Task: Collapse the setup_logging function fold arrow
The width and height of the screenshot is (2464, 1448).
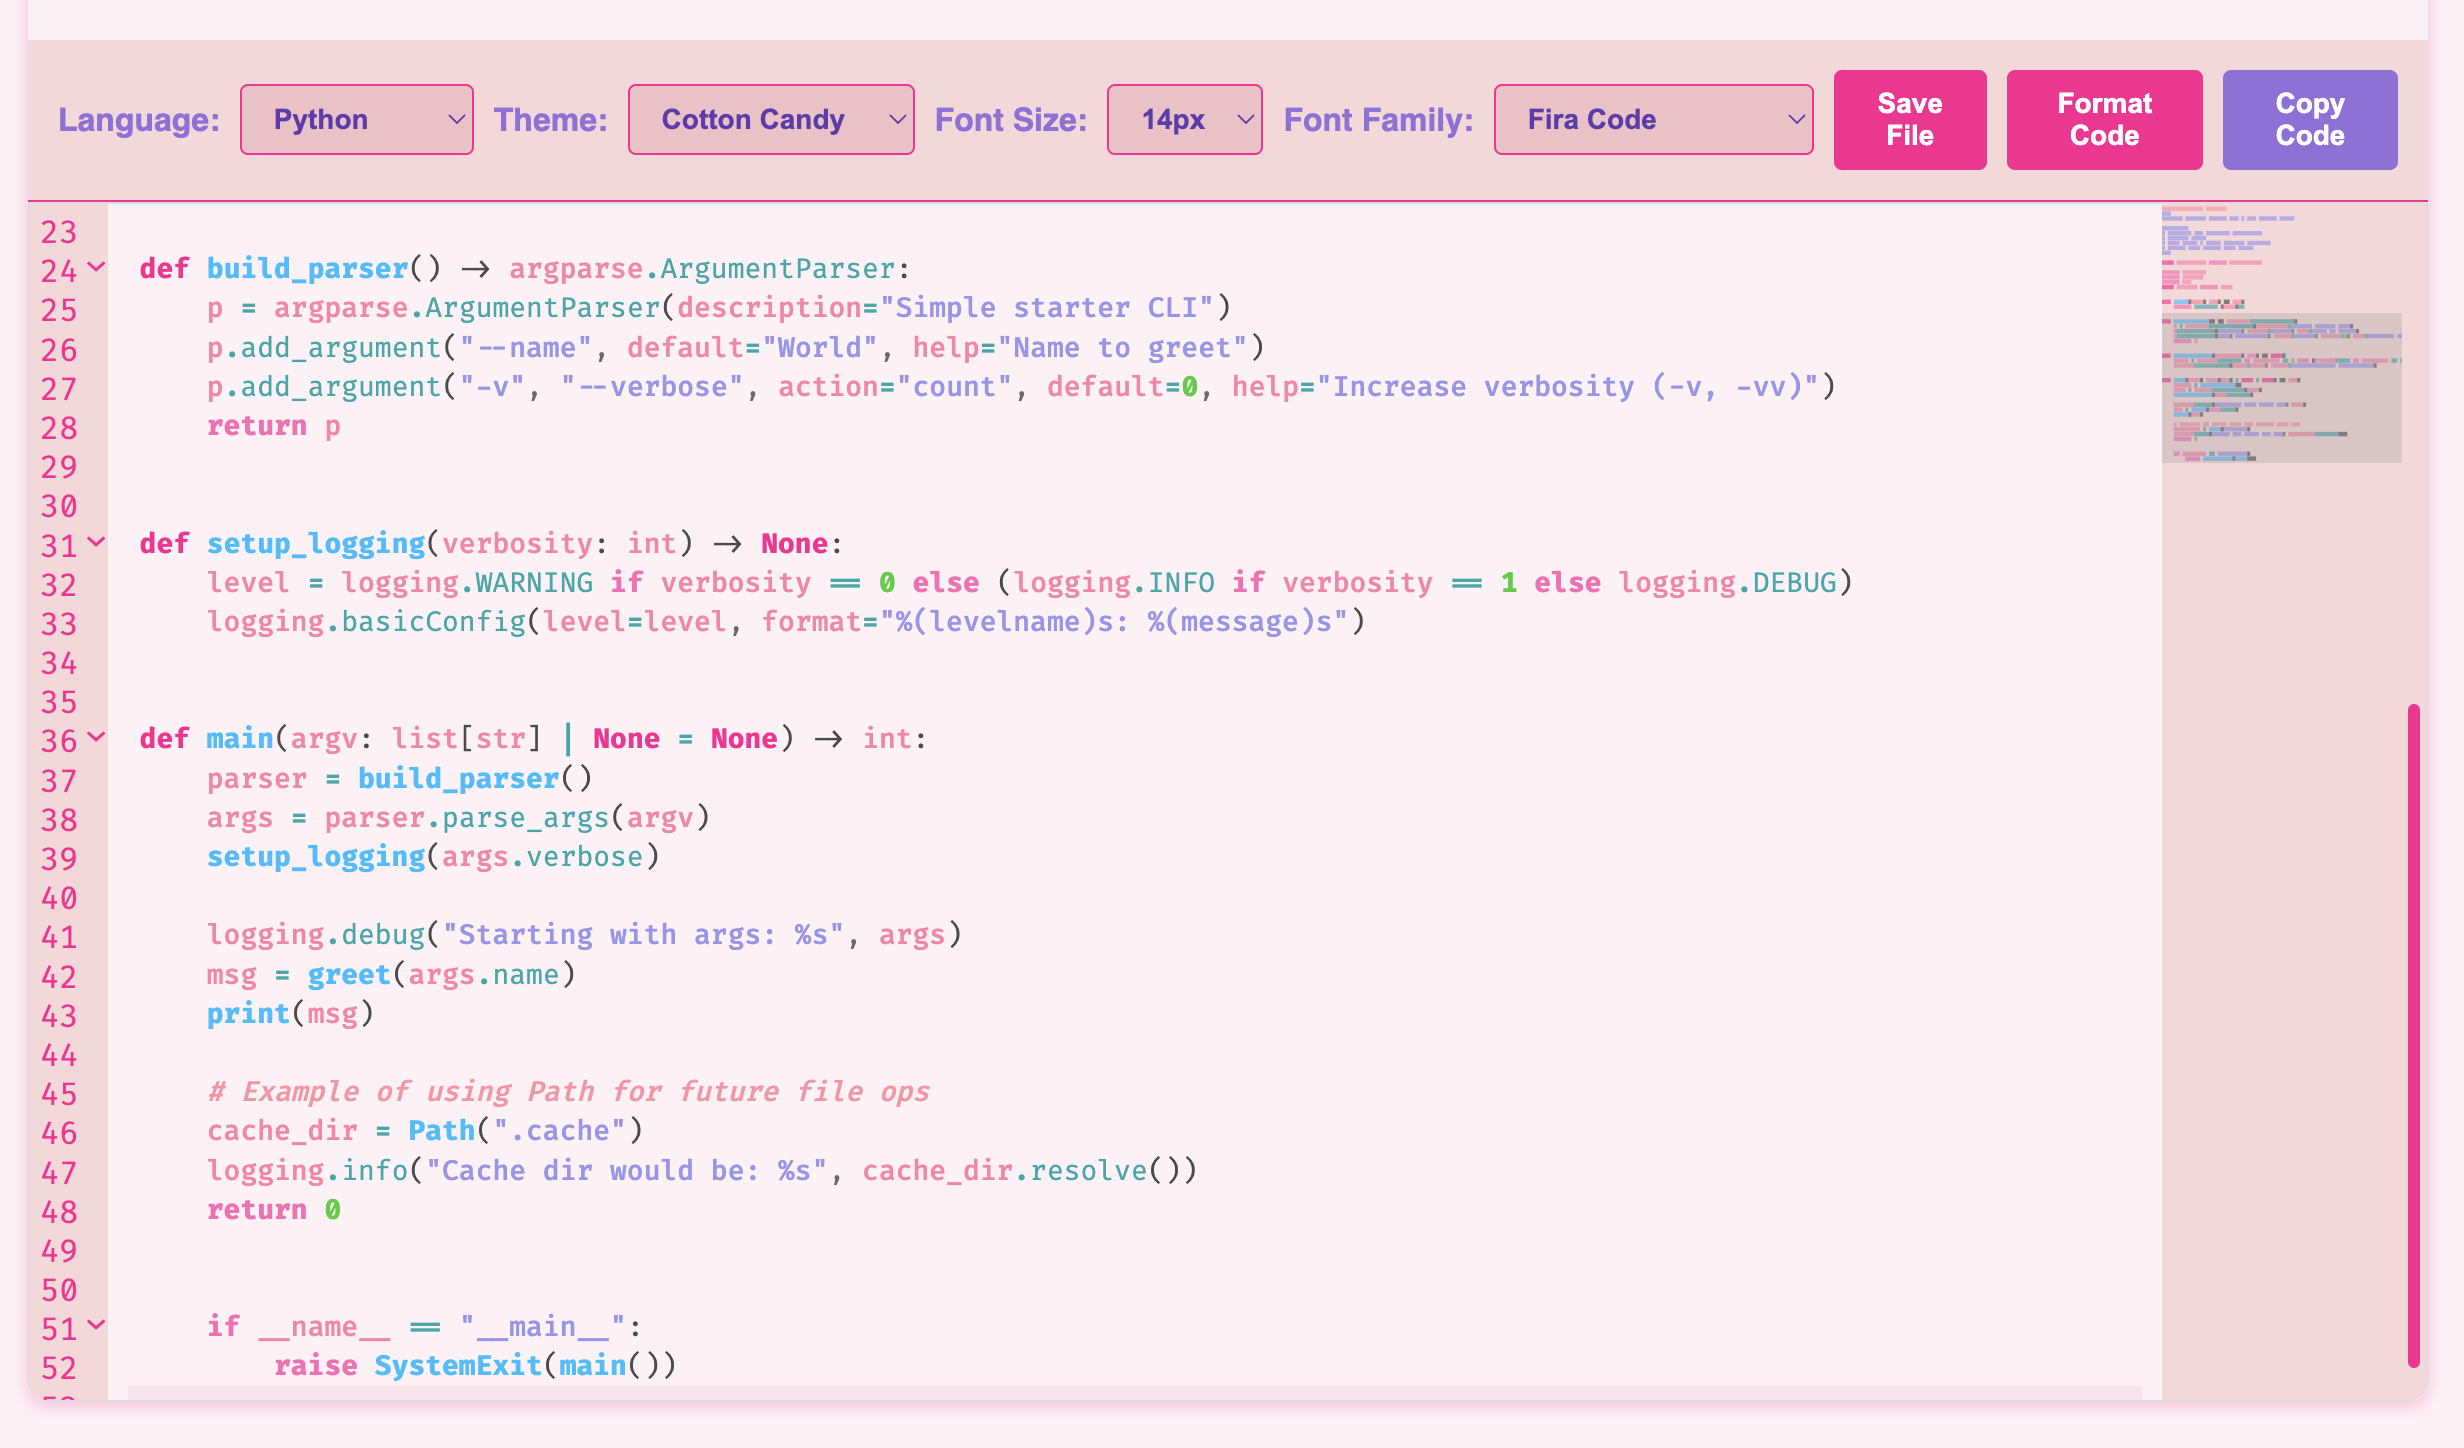Action: [96, 543]
